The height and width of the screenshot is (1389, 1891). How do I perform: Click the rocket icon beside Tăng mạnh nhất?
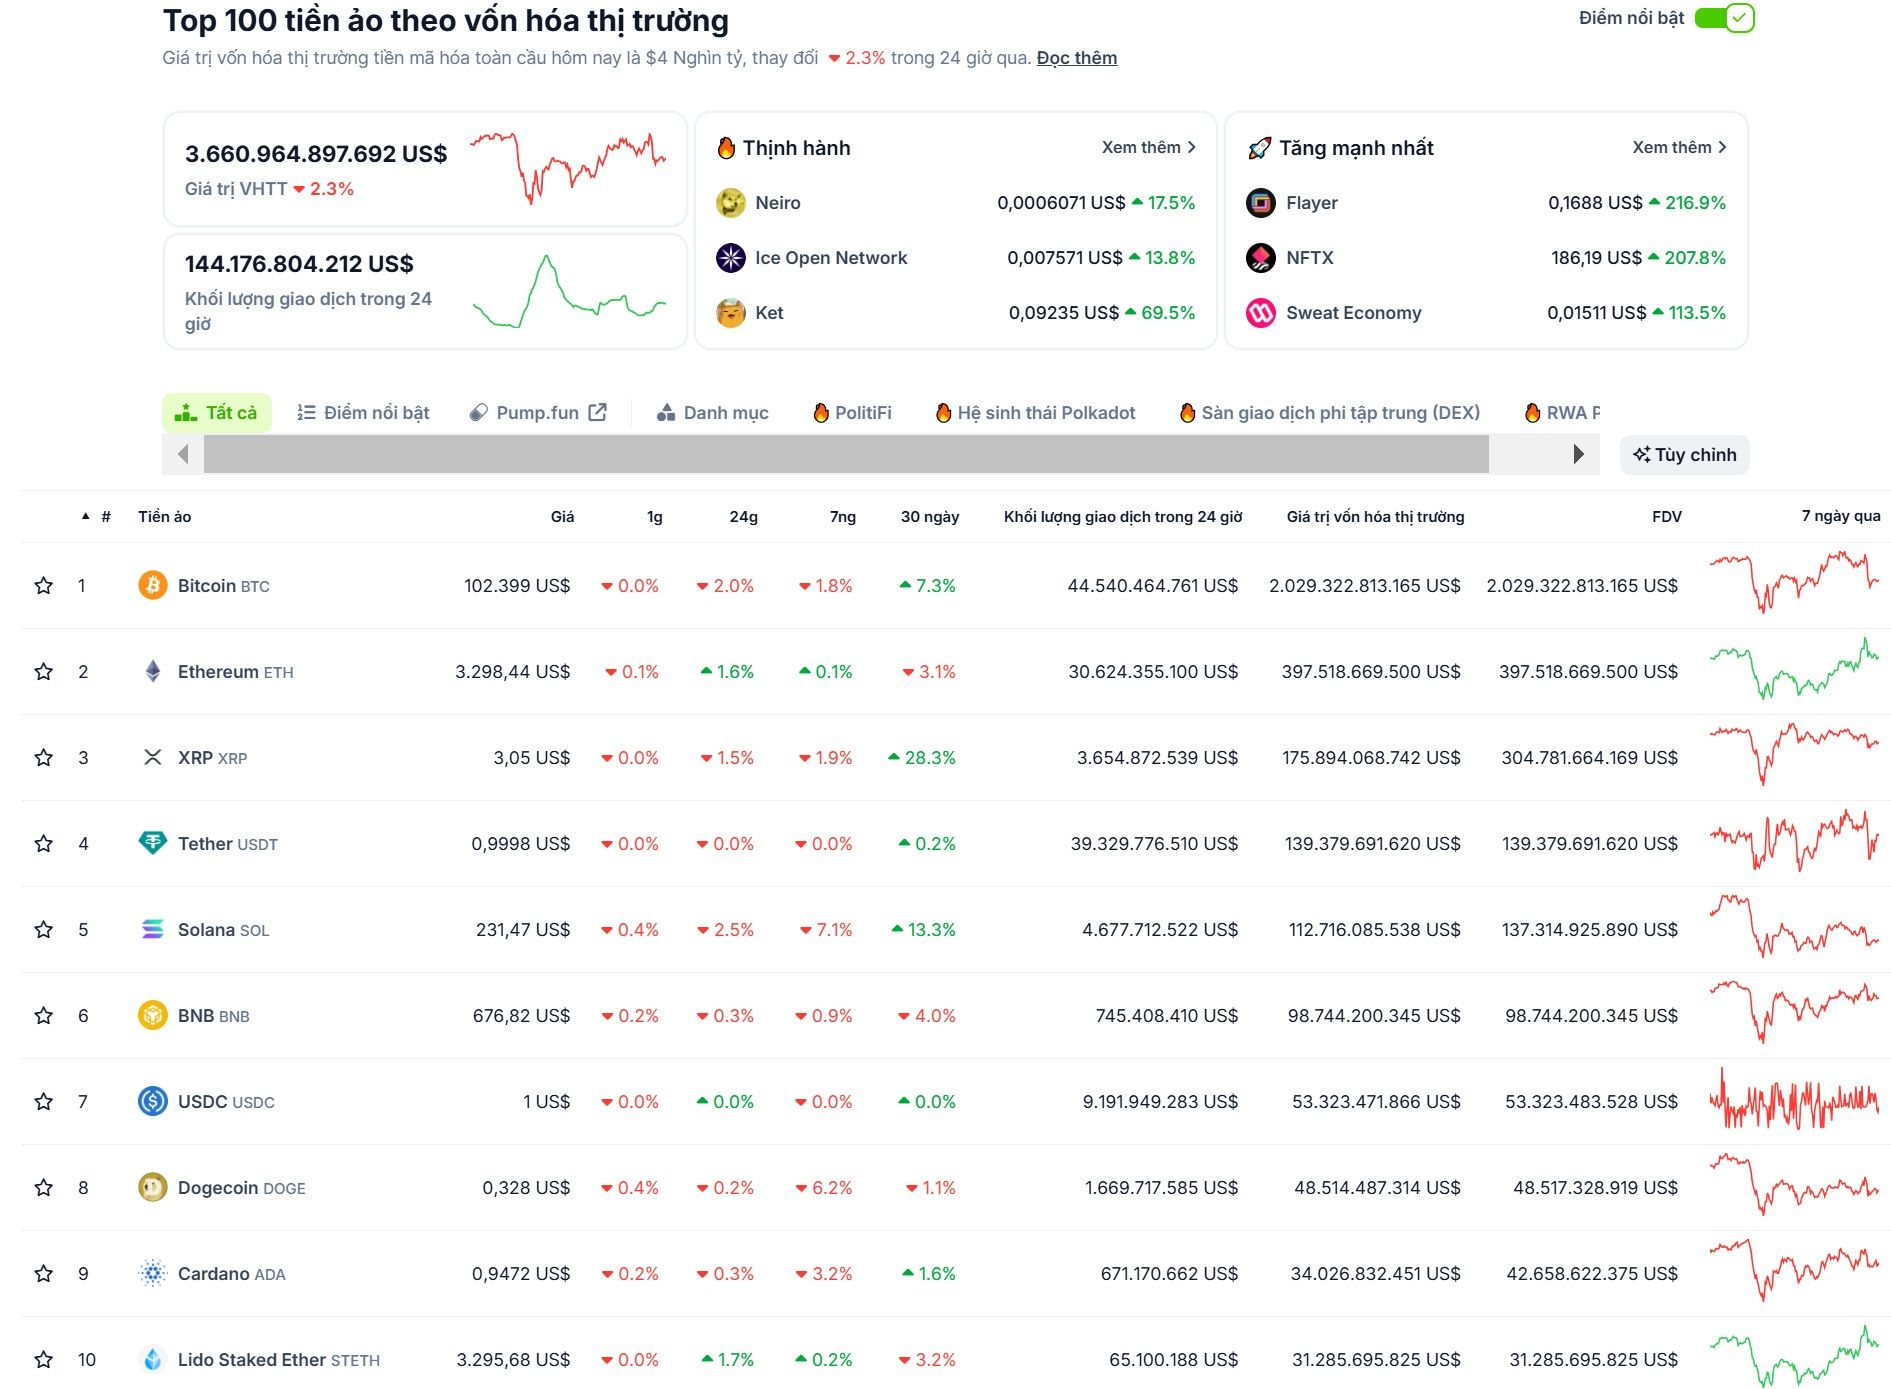pyautogui.click(x=1260, y=148)
